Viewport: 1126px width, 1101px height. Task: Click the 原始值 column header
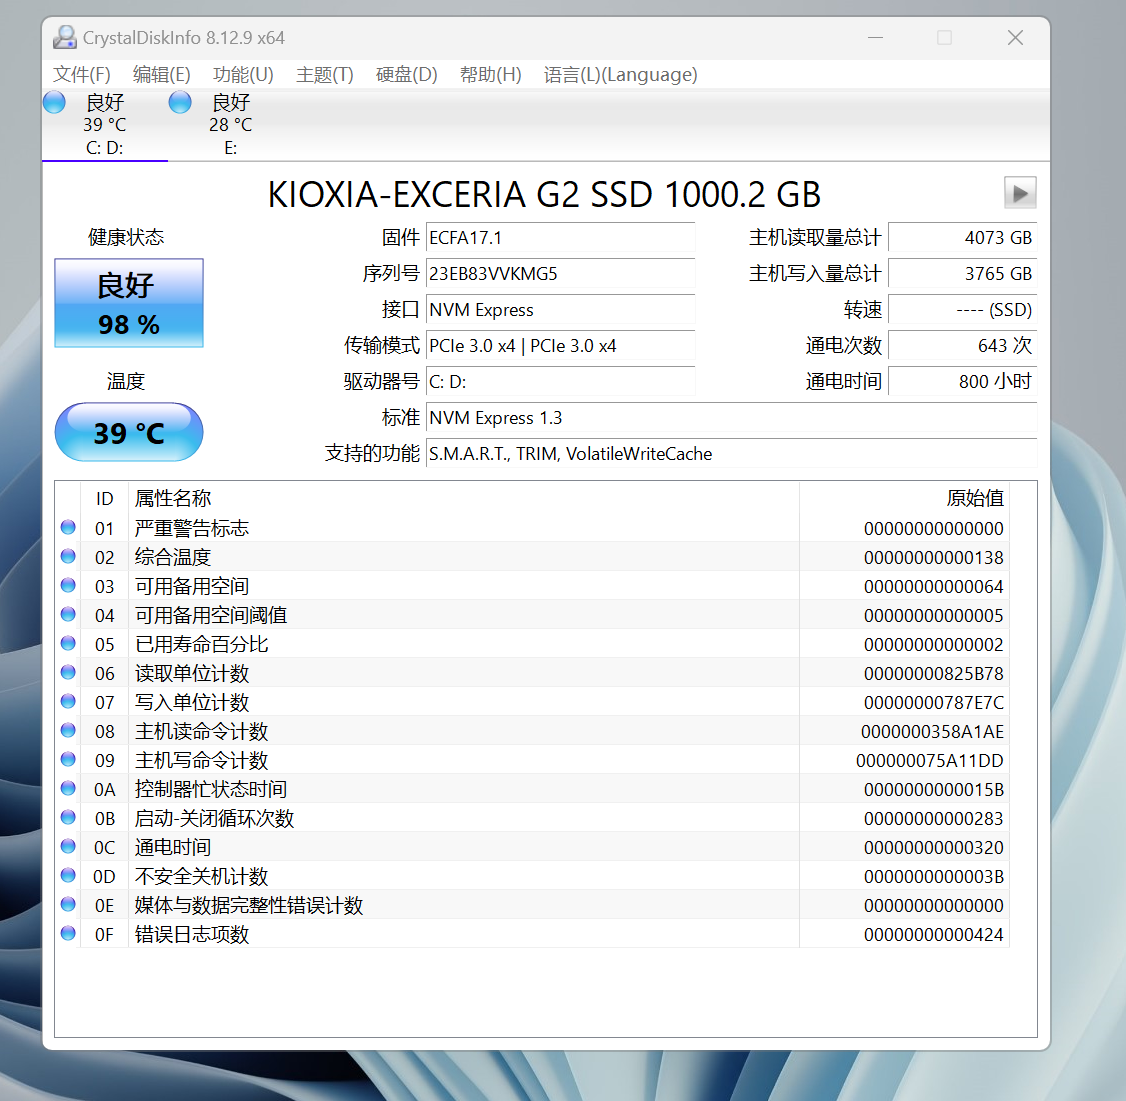click(x=974, y=498)
